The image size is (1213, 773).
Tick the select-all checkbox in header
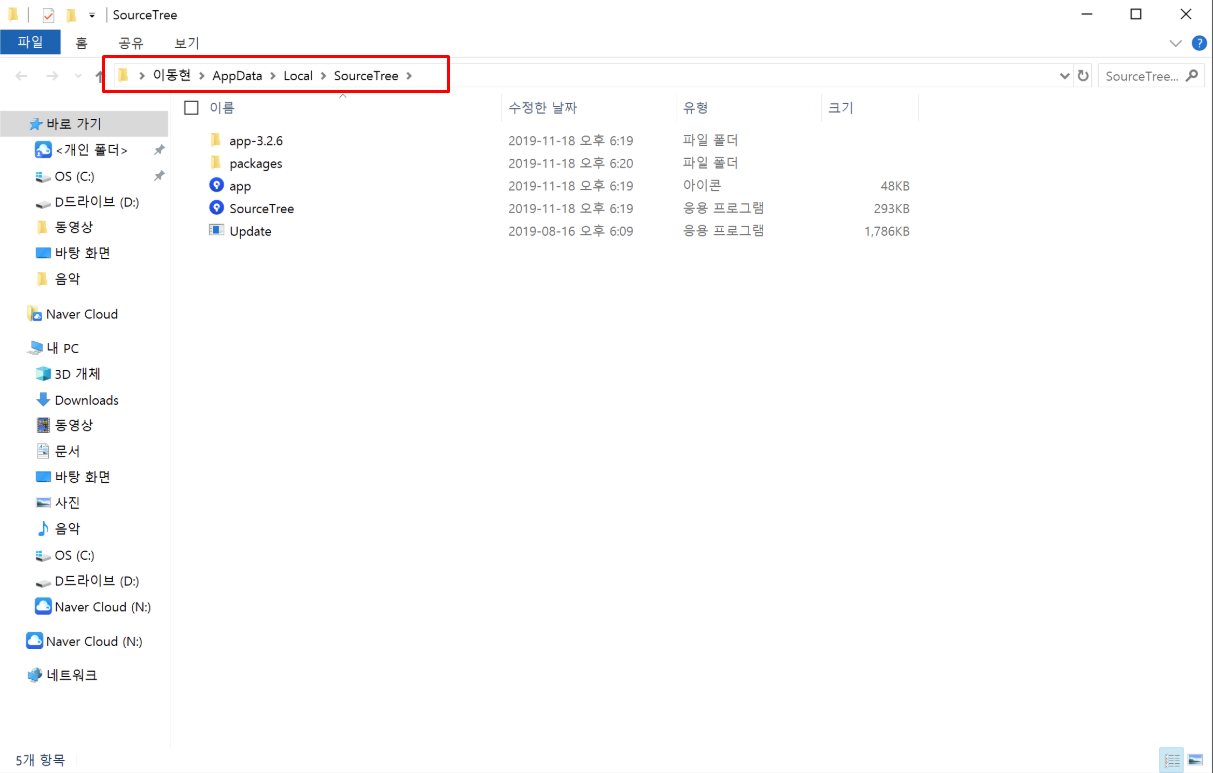(x=192, y=108)
